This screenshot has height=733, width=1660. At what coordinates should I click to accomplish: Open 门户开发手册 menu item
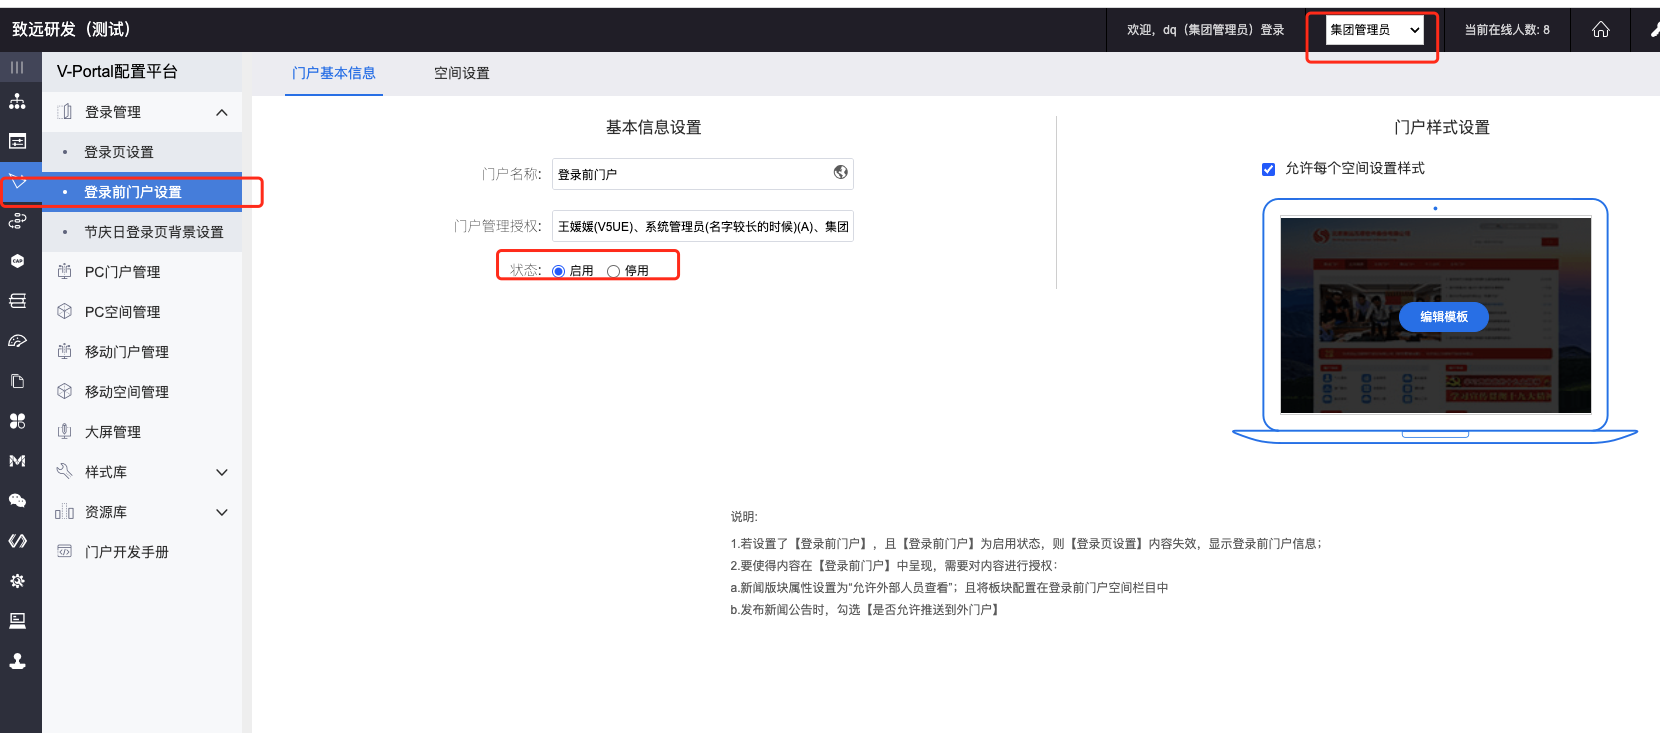pos(142,552)
